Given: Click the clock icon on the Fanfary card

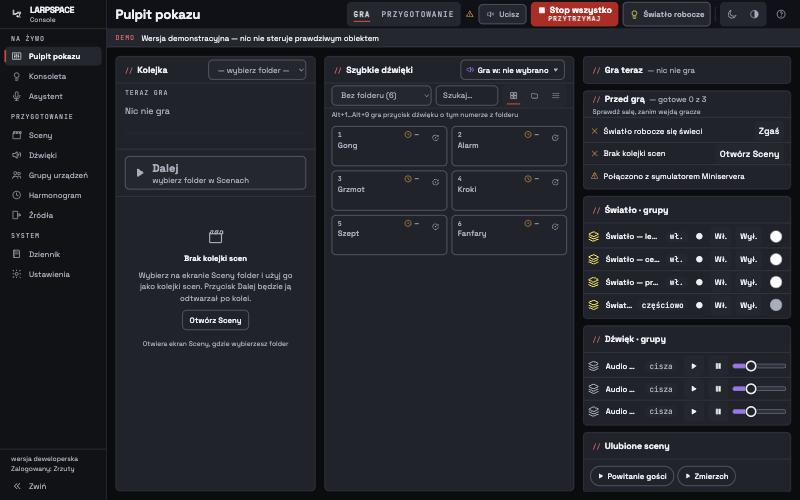Looking at the screenshot, I should point(528,223).
